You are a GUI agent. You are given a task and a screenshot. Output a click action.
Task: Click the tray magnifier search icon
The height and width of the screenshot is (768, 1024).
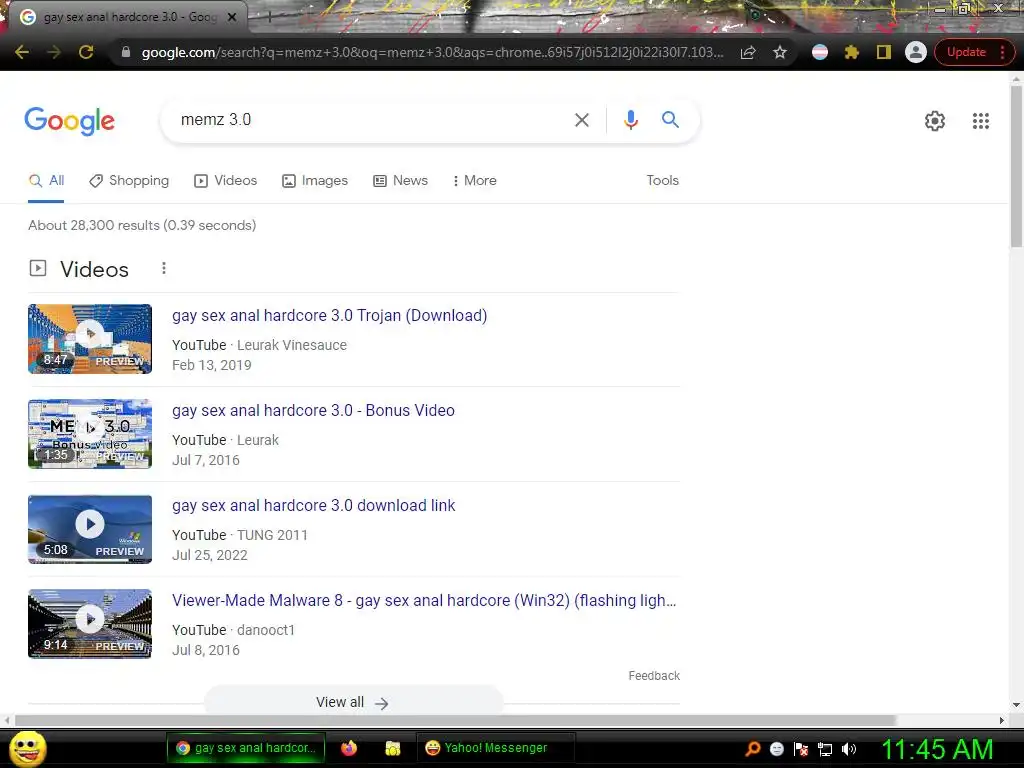pyautogui.click(x=753, y=749)
